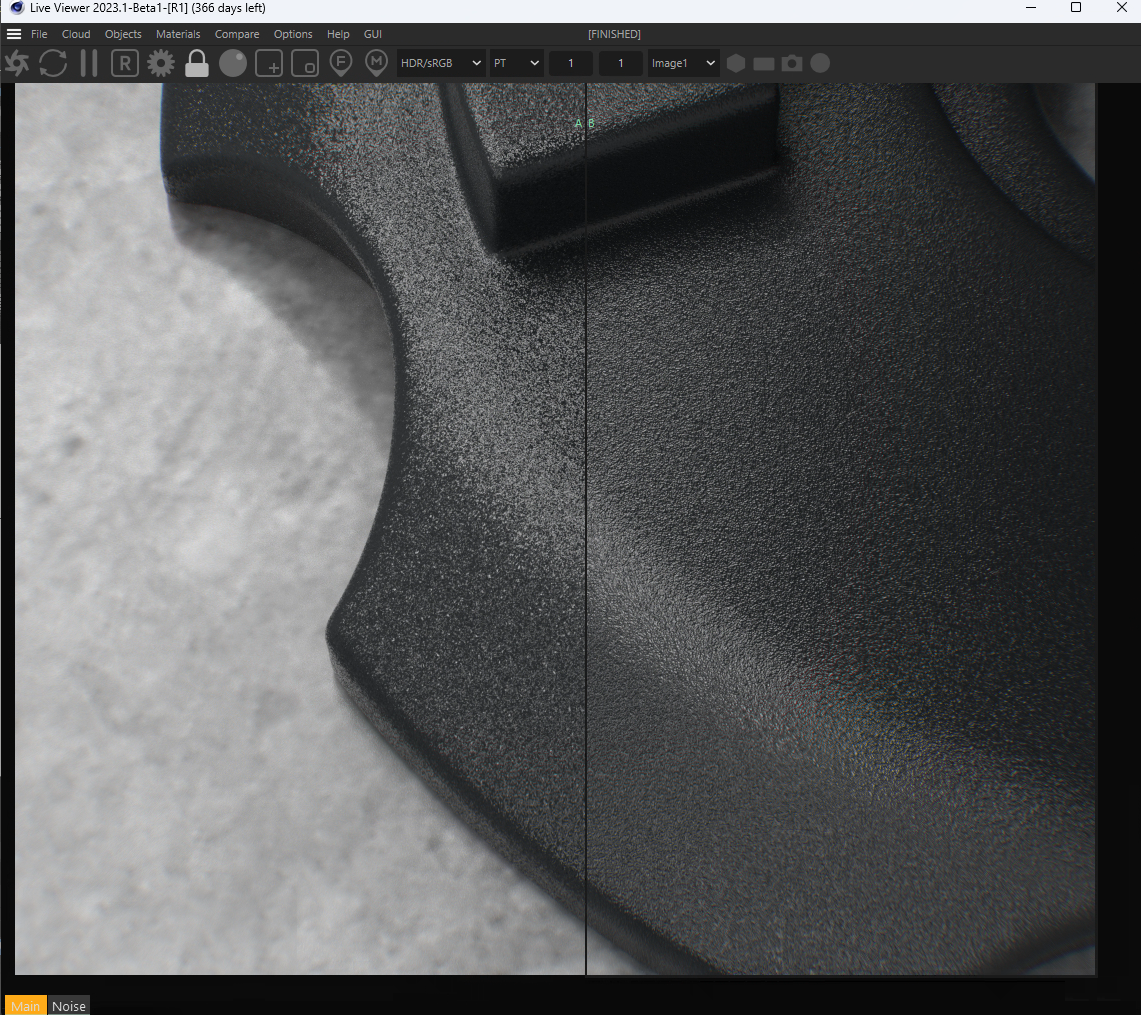
Task: Click the [FINISHED] render status text
Action: [614, 34]
